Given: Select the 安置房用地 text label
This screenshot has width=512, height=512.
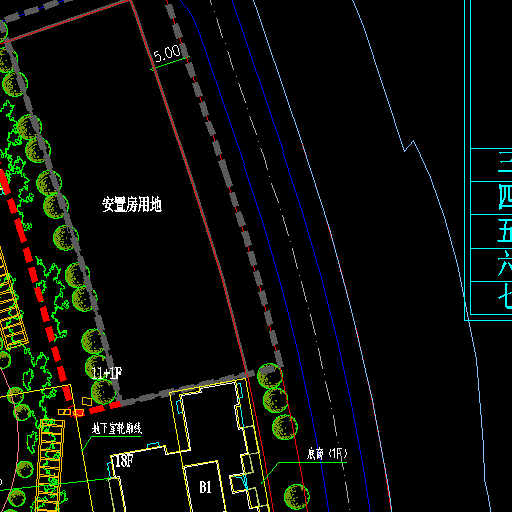Looking at the screenshot, I should click(x=132, y=204).
